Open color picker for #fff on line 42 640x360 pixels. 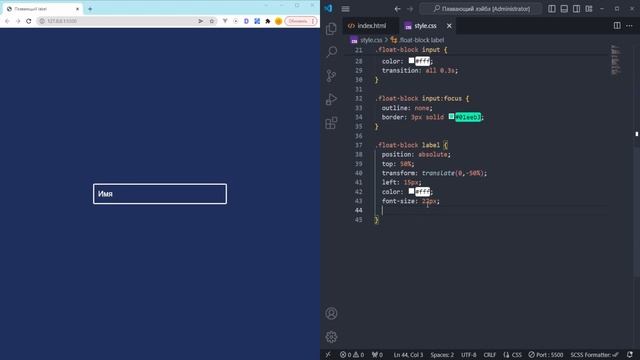(411, 191)
